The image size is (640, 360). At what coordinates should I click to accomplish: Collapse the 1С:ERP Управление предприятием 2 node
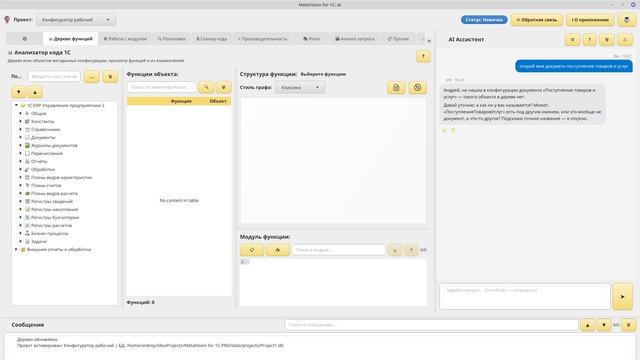pyautogui.click(x=16, y=105)
